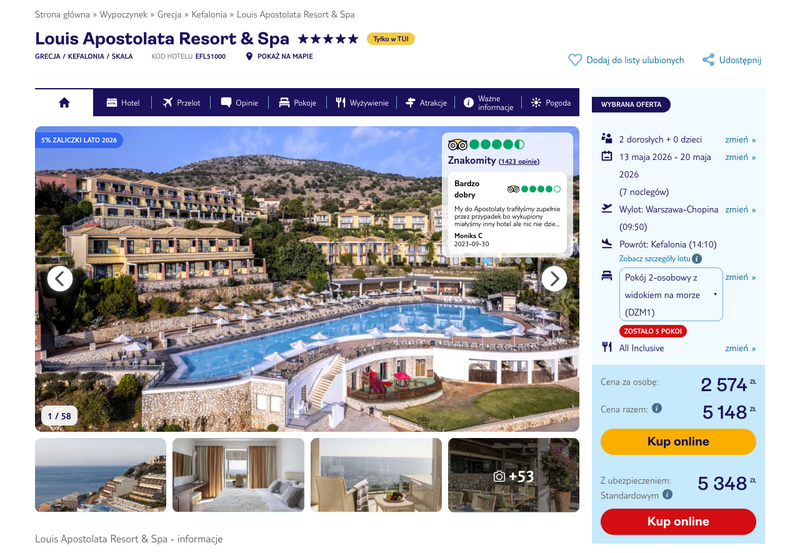The image size is (800, 553).
Task: Open the room type dropdown
Action: (x=671, y=294)
